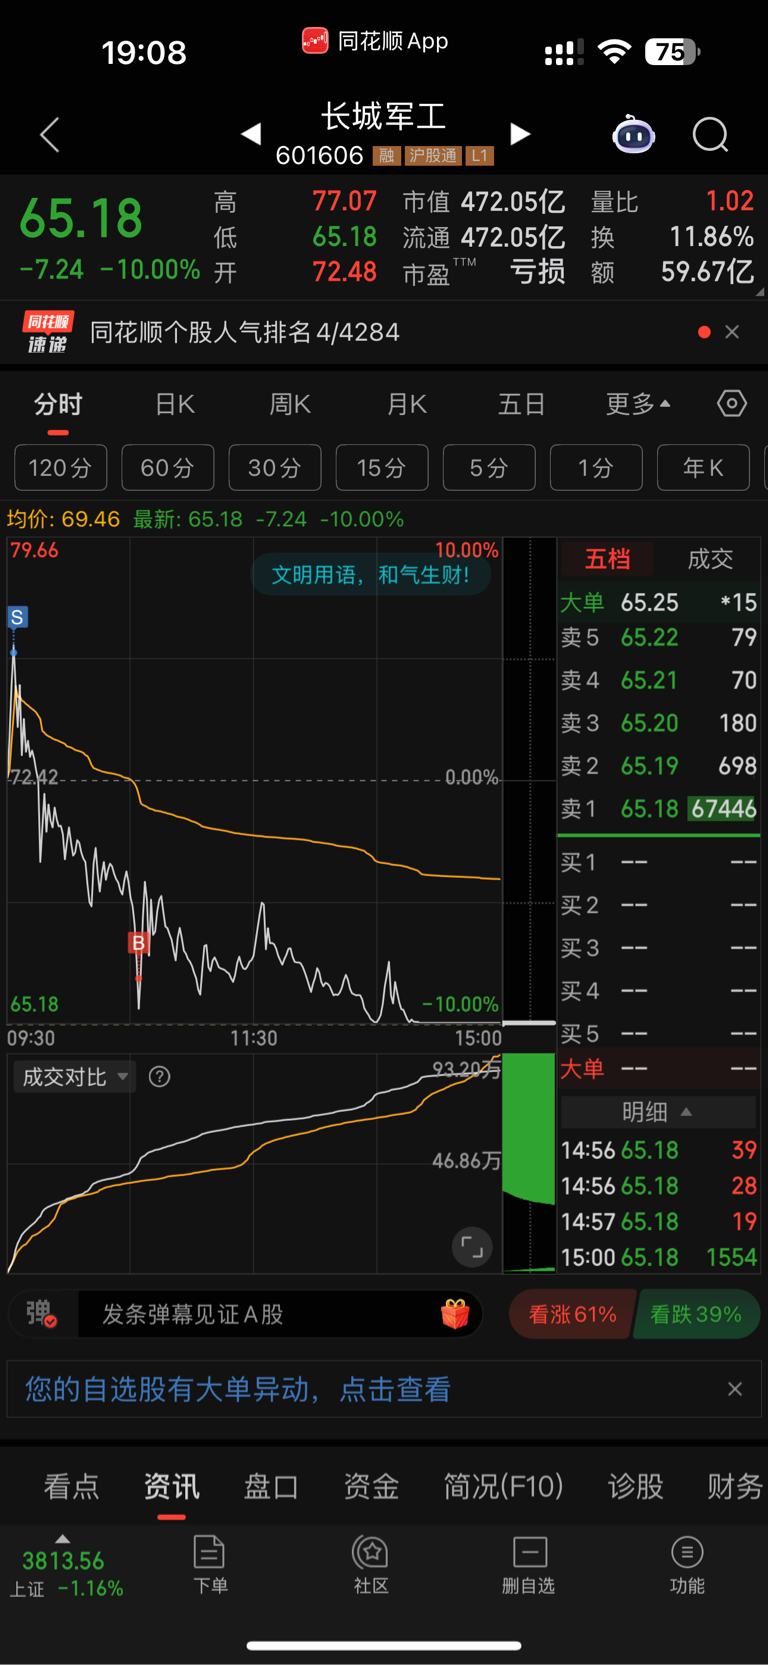Image resolution: width=768 pixels, height=1665 pixels.
Task: Collapse the 明细 detail section
Action: [x=658, y=1112]
